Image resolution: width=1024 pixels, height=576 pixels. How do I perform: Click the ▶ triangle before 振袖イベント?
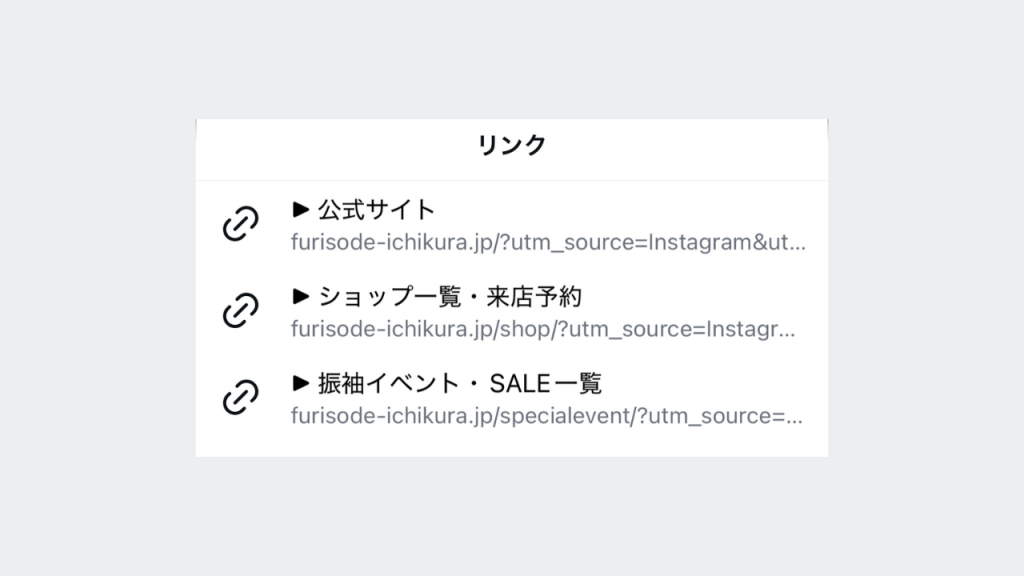[x=300, y=383]
